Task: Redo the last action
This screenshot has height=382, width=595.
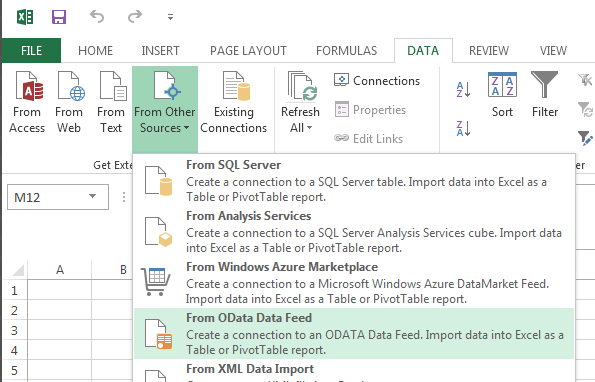Action: pos(134,17)
